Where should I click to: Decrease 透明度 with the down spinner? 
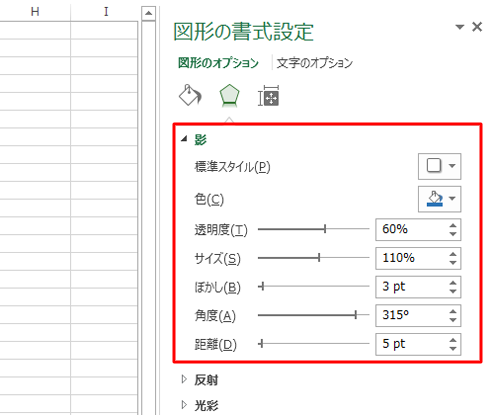[453, 234]
